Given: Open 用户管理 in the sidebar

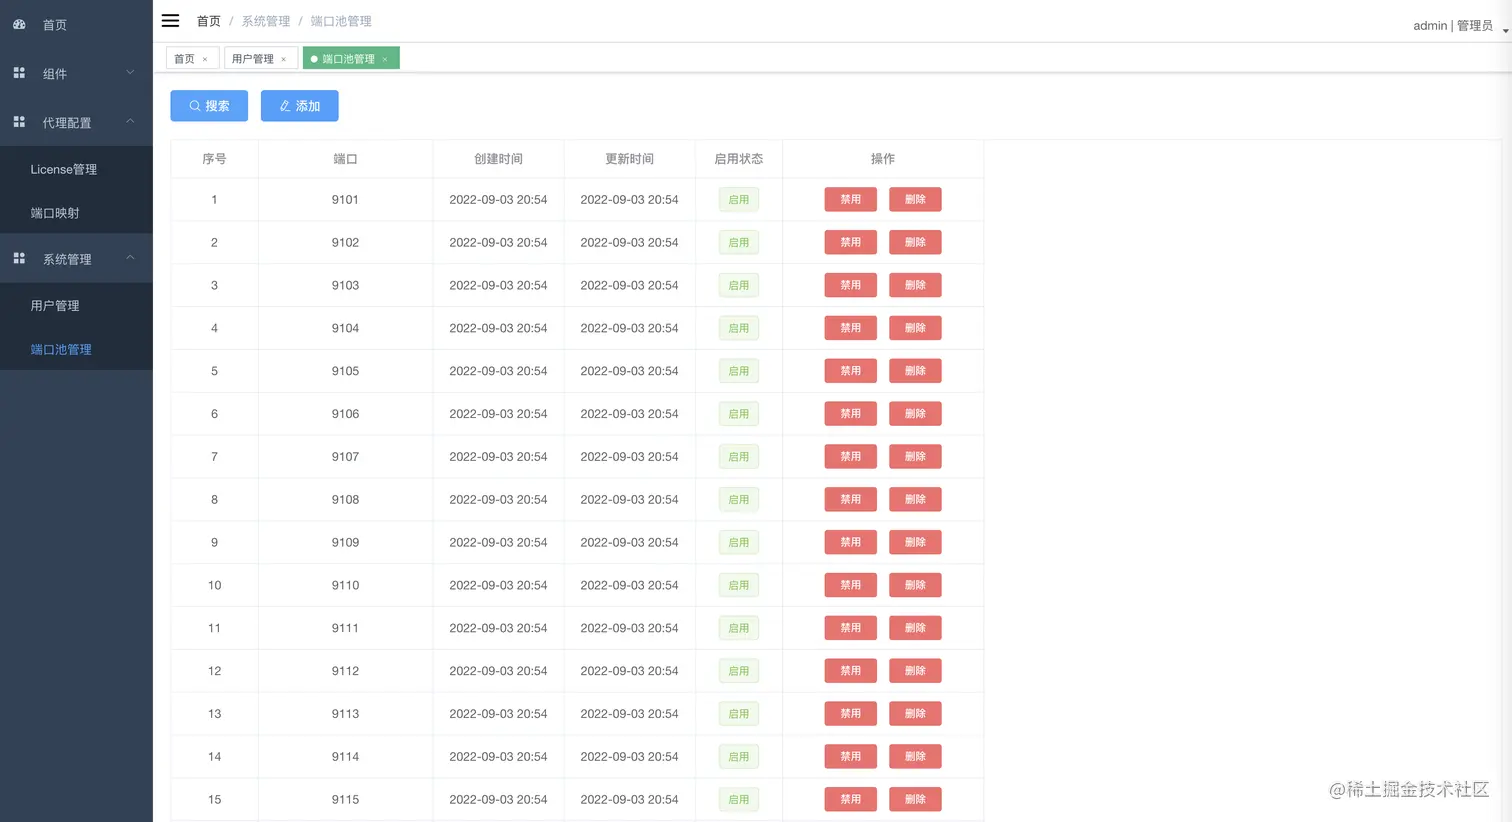Looking at the screenshot, I should [x=76, y=306].
